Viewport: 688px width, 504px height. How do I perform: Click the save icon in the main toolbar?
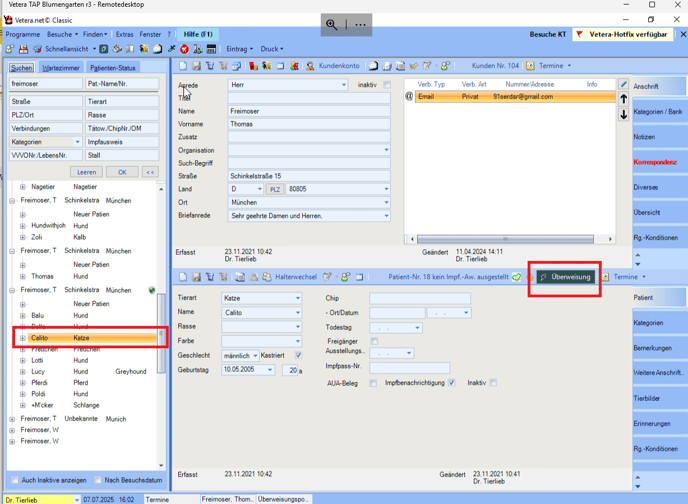(23, 49)
